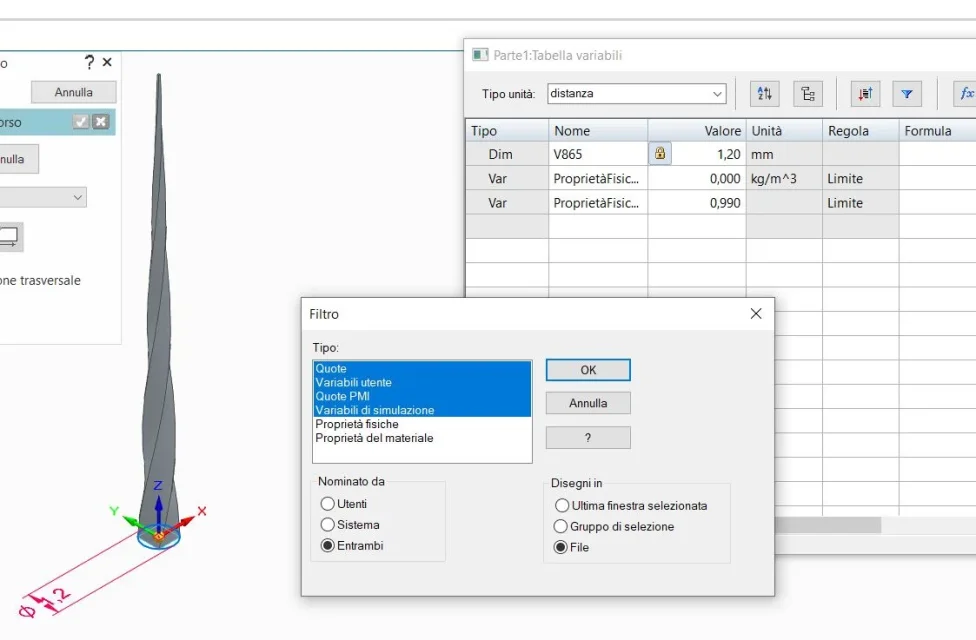Click the rectangle selection icon in left panel
976x640 pixels.
point(9,237)
